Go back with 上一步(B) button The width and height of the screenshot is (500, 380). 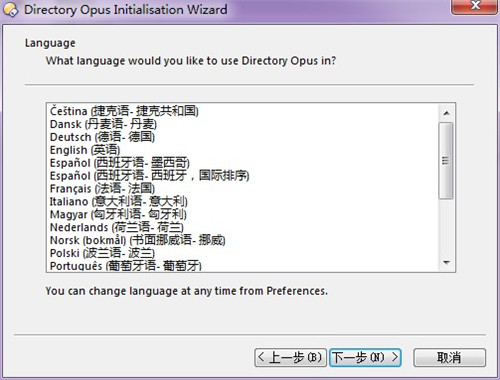tap(290, 358)
